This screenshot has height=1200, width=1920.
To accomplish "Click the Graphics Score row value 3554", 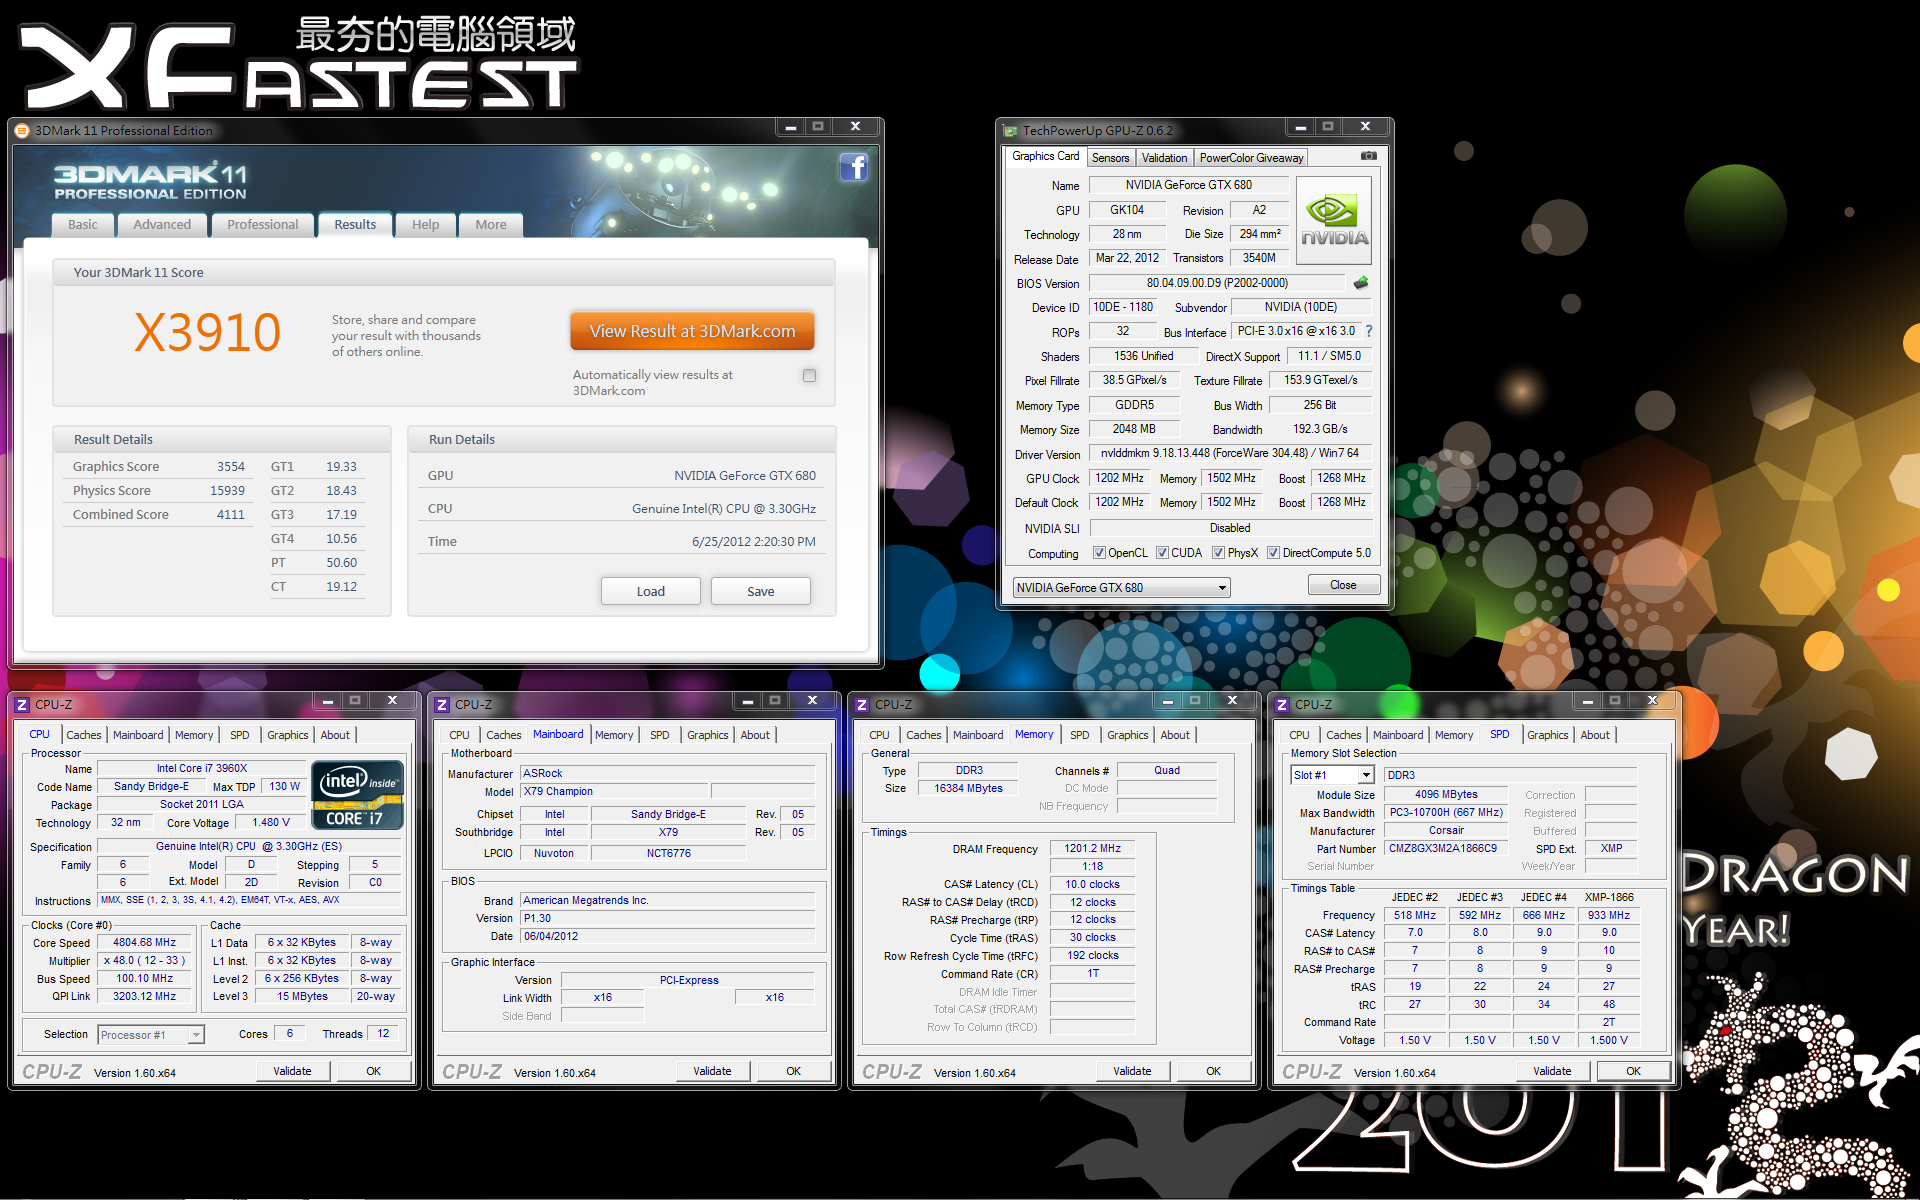I will tap(231, 467).
